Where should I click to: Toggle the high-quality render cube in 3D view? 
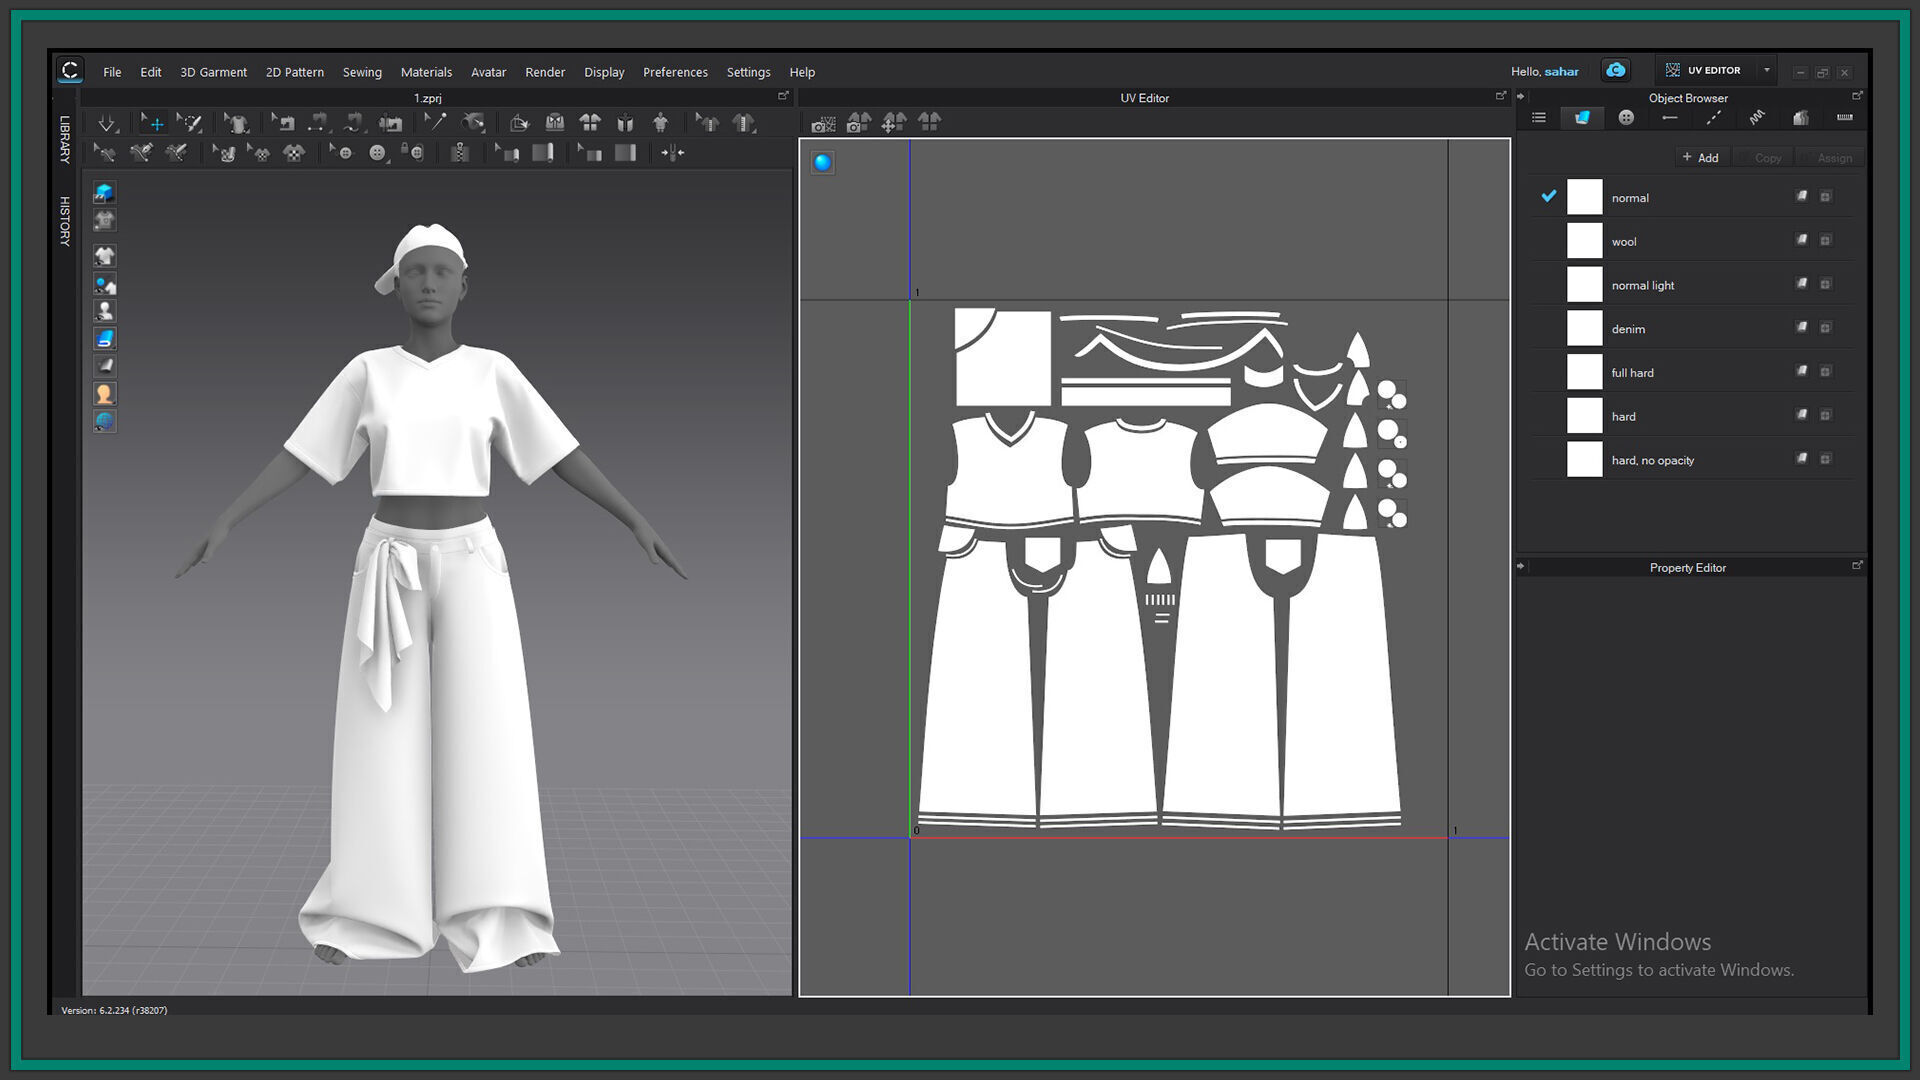[x=105, y=192]
